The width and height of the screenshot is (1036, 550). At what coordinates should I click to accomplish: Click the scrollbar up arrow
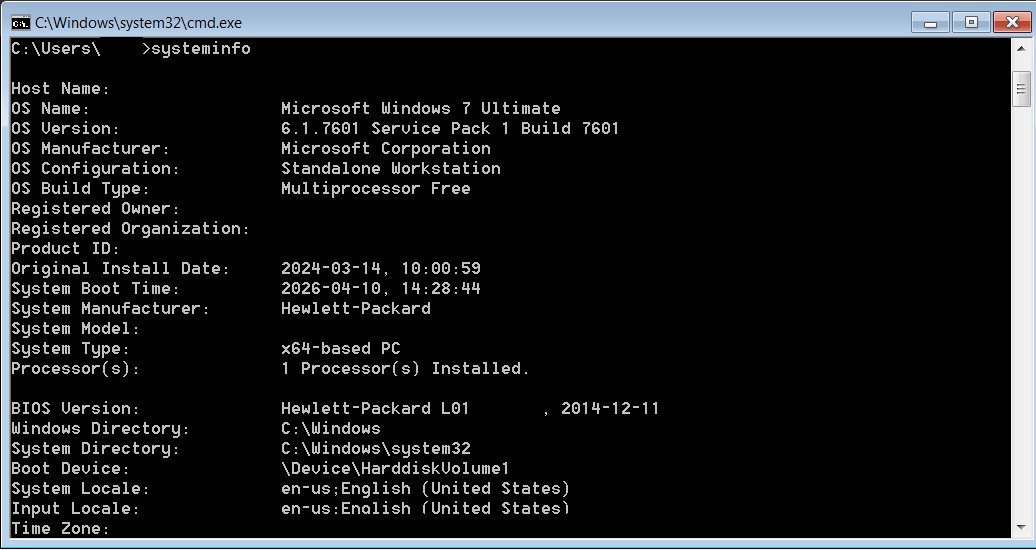click(x=1021, y=49)
